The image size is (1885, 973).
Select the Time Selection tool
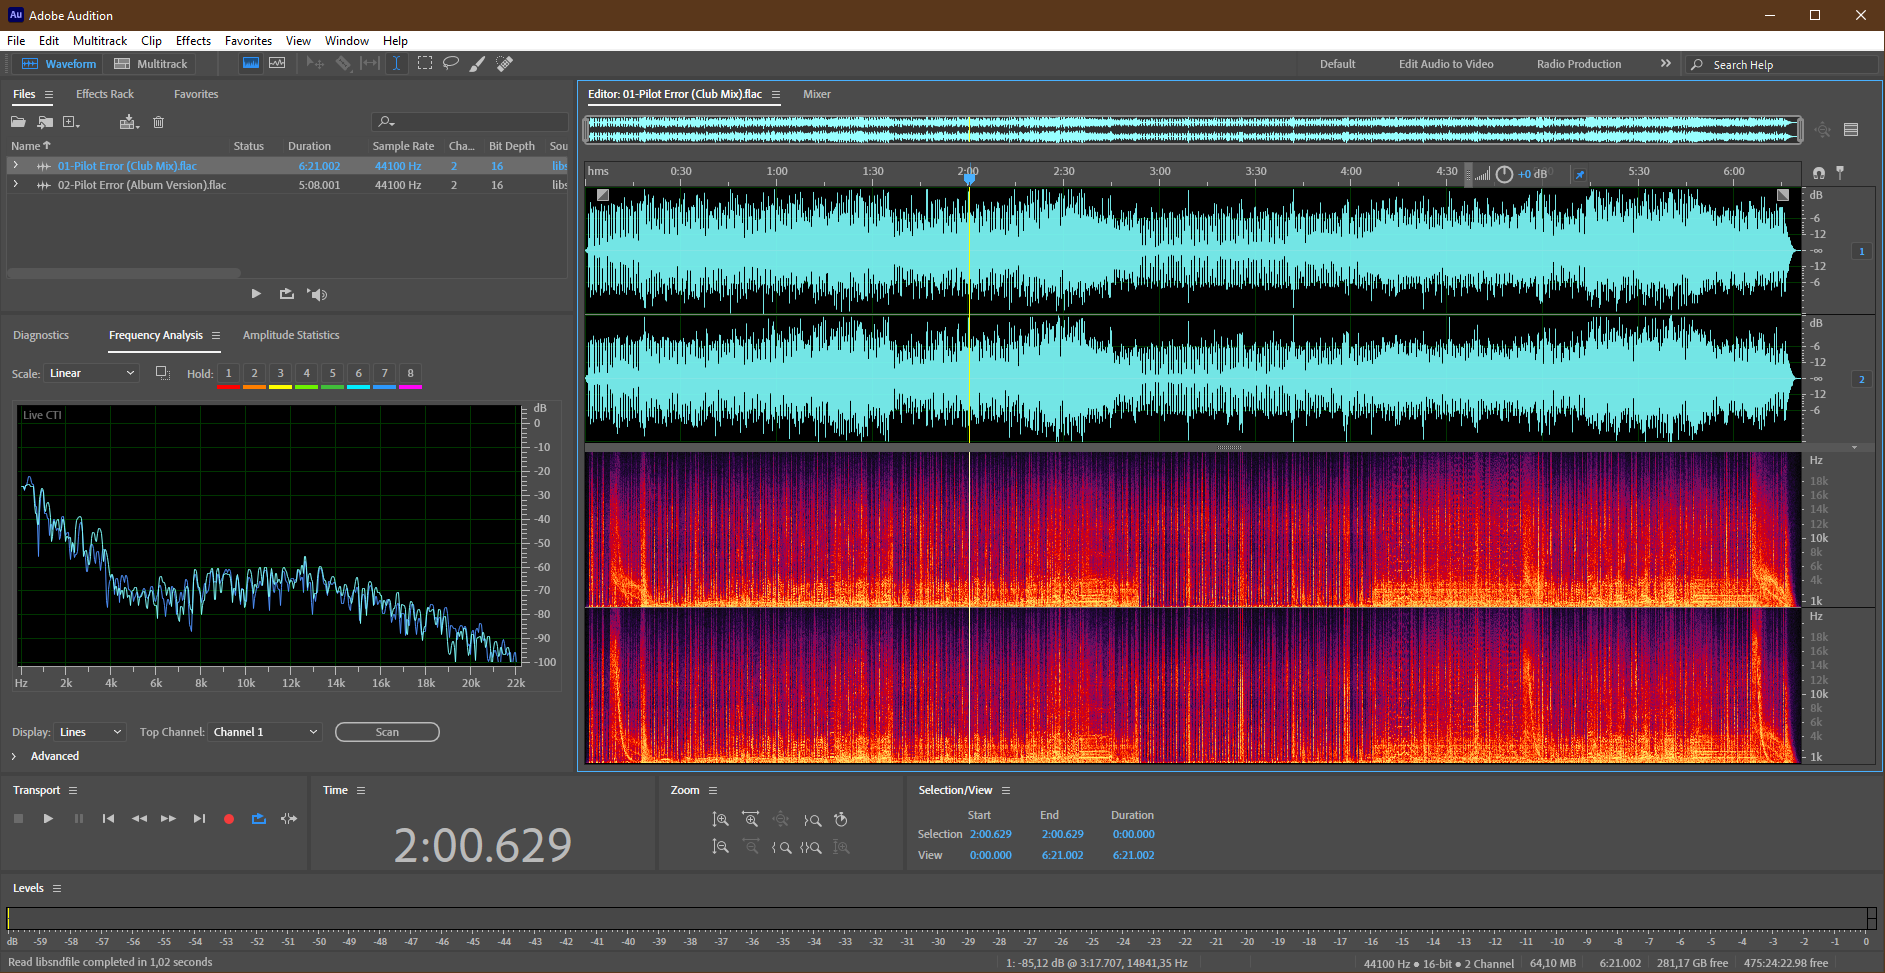(x=397, y=63)
